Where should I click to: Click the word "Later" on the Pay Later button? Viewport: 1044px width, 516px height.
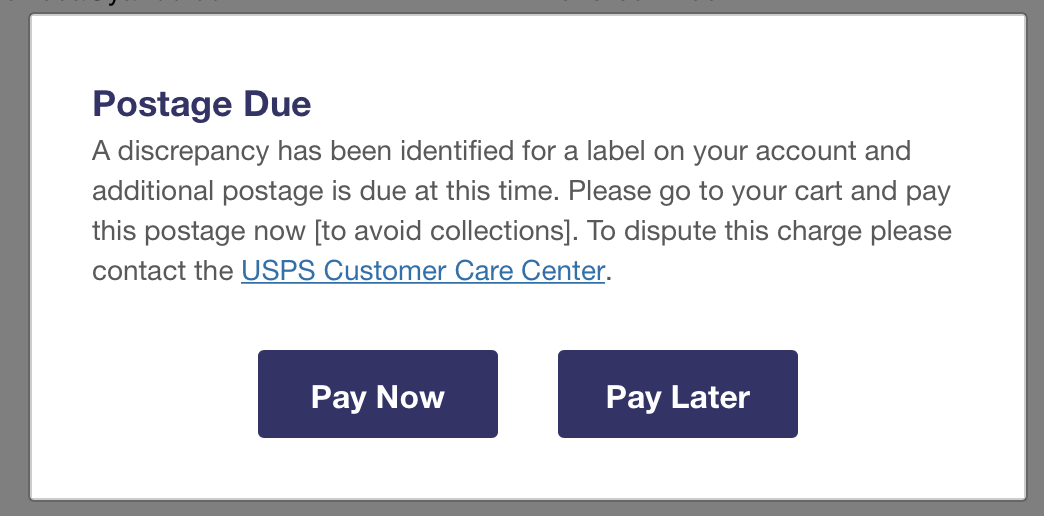(x=711, y=397)
